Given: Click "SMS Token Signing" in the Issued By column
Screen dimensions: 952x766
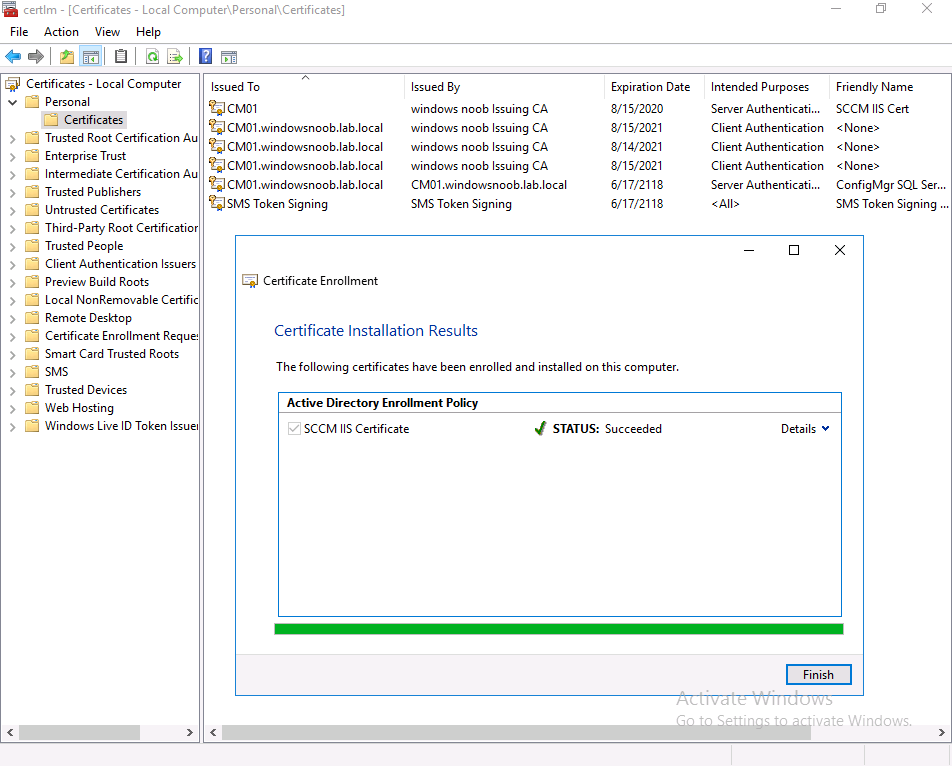Looking at the screenshot, I should (x=461, y=204).
